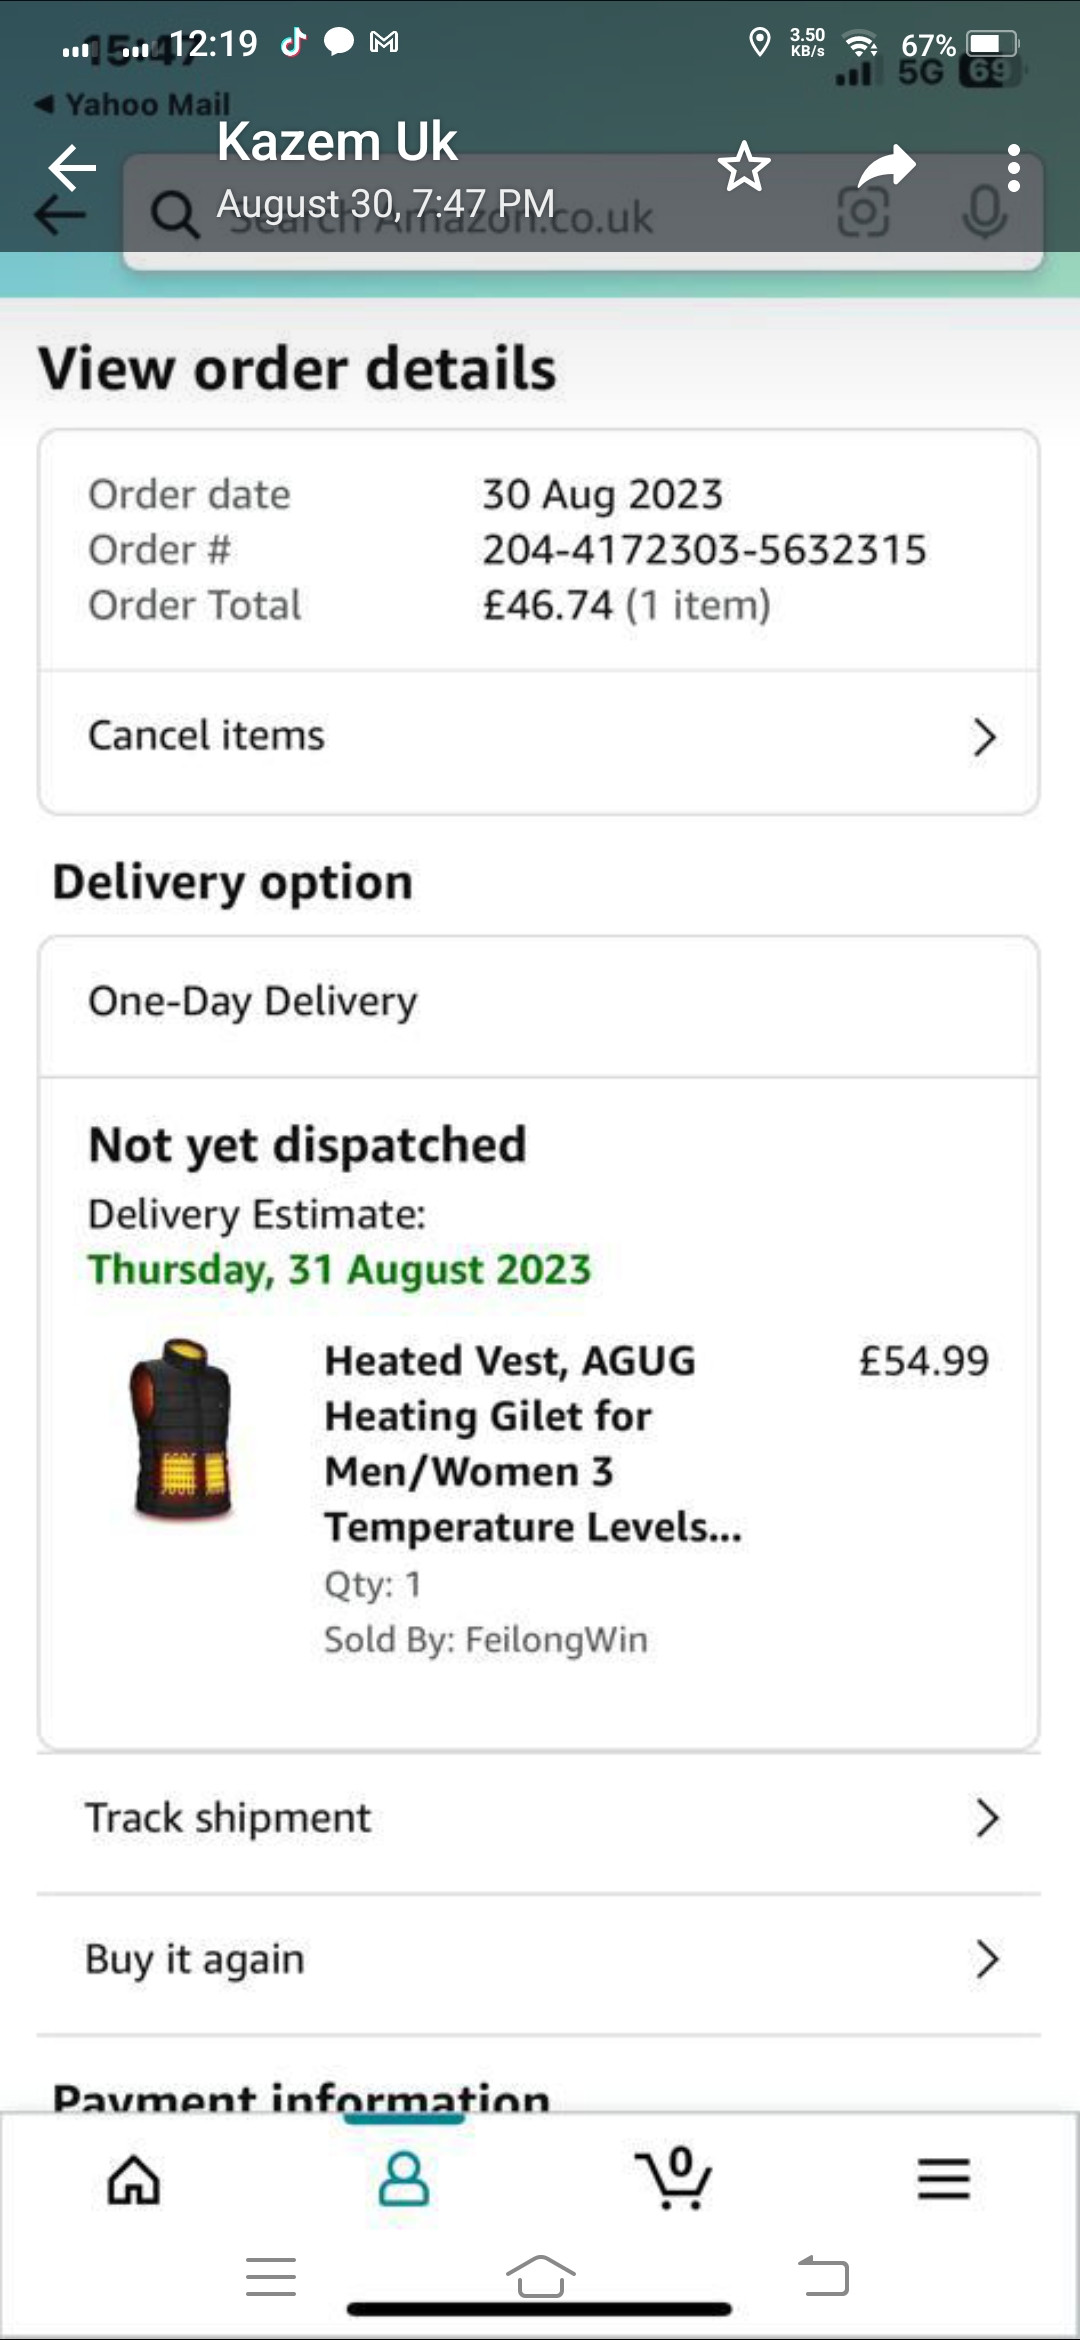Open the hamburger menu tab

[944, 2180]
